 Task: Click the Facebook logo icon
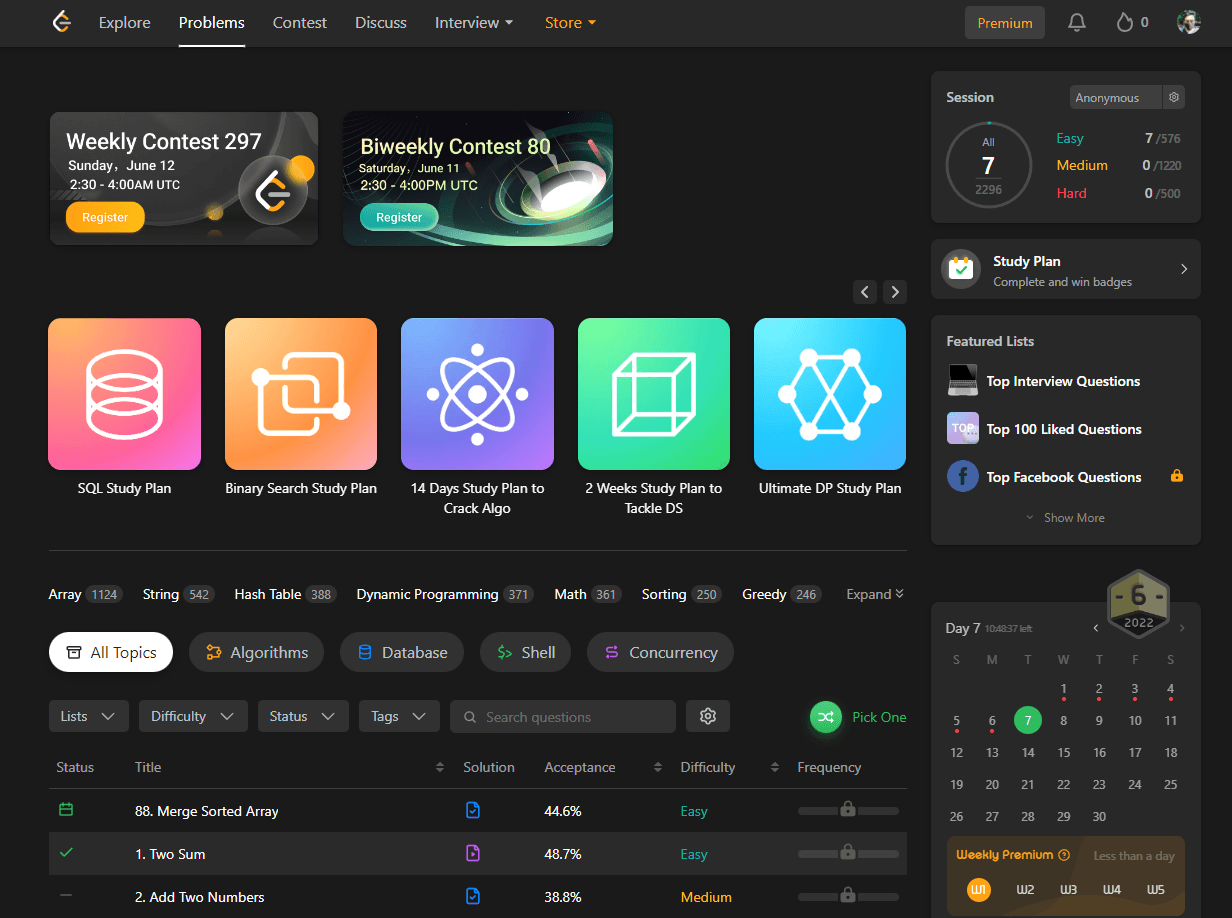[962, 476]
